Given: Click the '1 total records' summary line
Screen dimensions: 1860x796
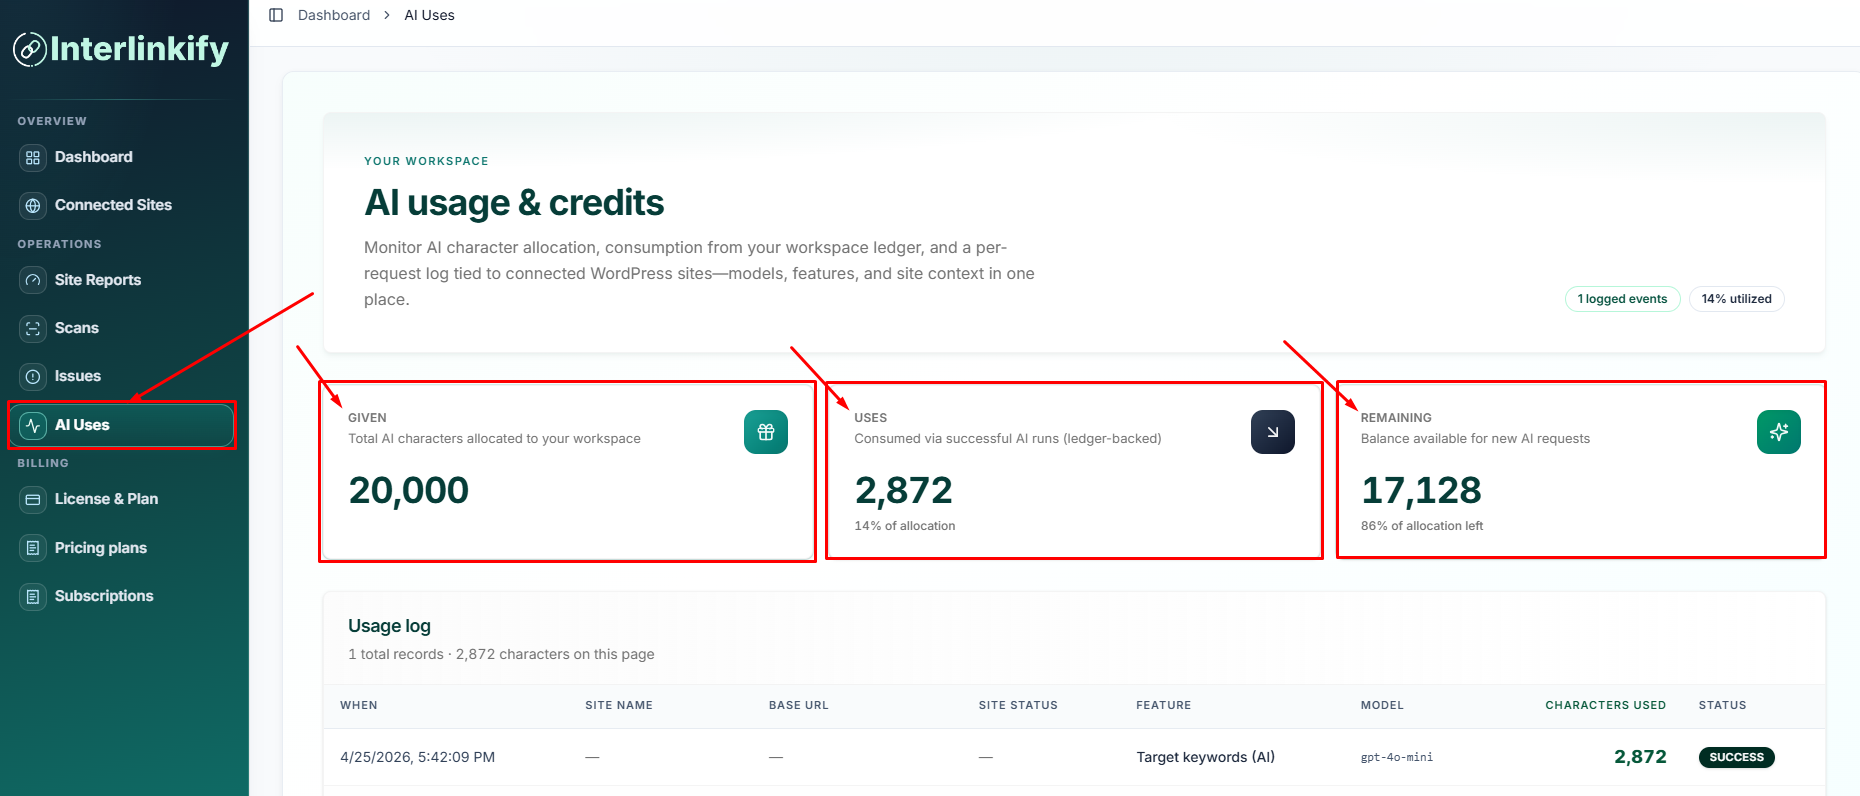Looking at the screenshot, I should pyautogui.click(x=501, y=654).
